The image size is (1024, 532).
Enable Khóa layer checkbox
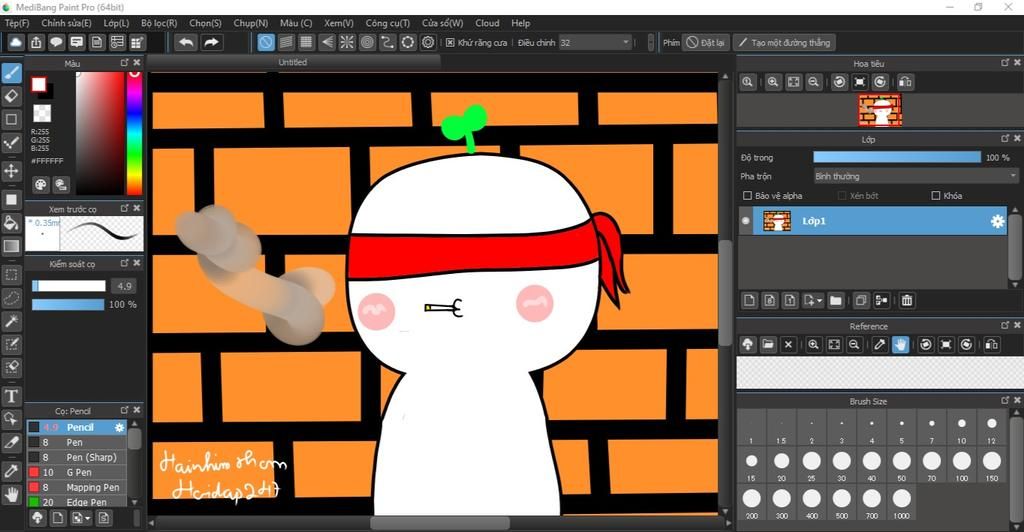click(936, 195)
